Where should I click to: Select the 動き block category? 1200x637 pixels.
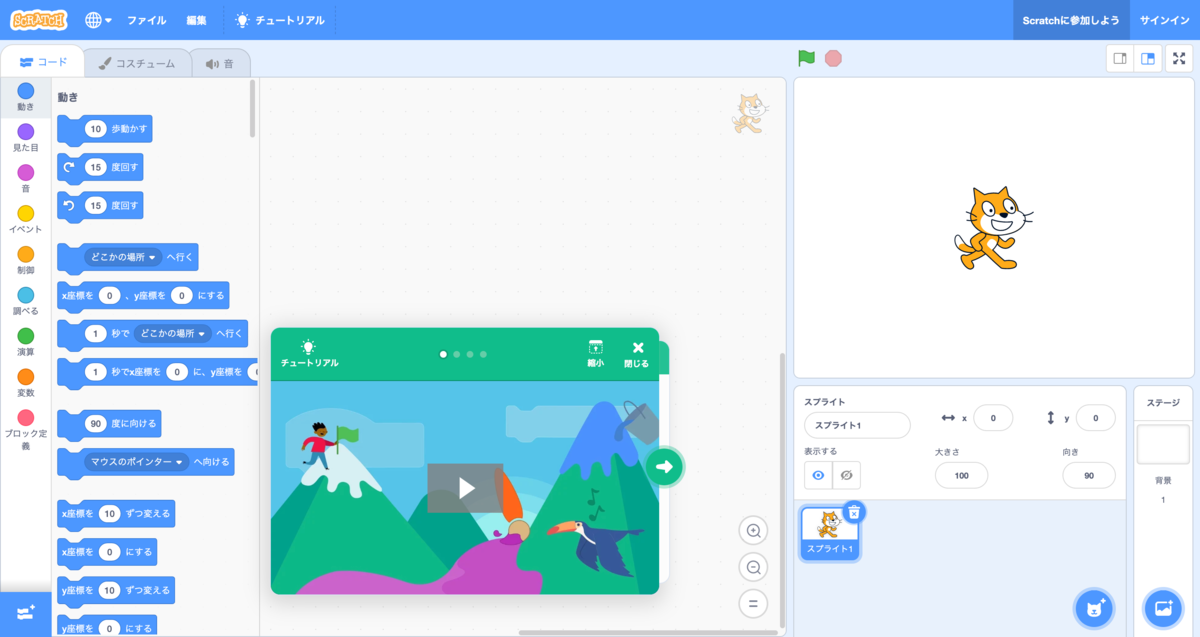(25, 97)
